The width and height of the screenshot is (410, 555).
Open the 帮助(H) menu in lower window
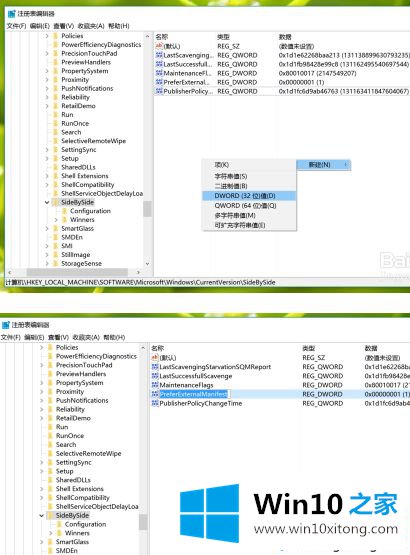tap(114, 337)
